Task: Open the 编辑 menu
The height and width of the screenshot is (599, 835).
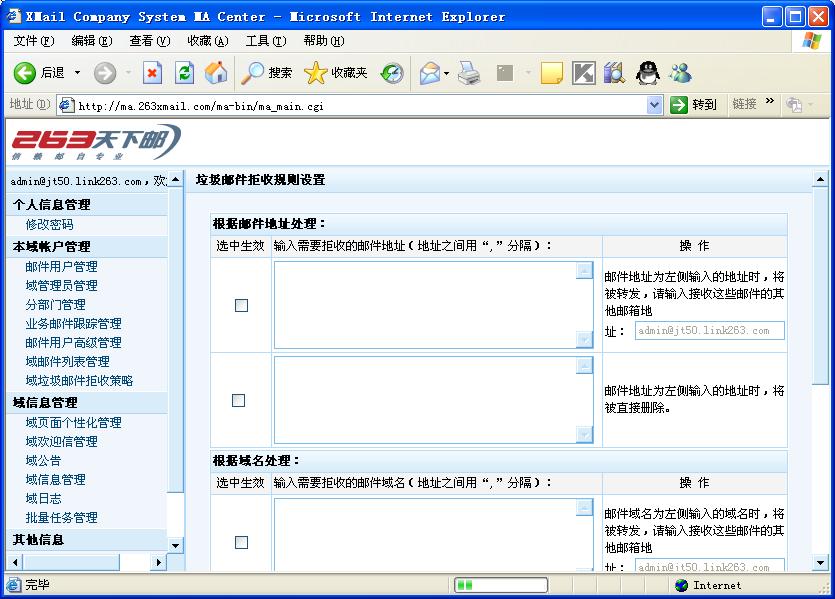Action: [x=92, y=41]
